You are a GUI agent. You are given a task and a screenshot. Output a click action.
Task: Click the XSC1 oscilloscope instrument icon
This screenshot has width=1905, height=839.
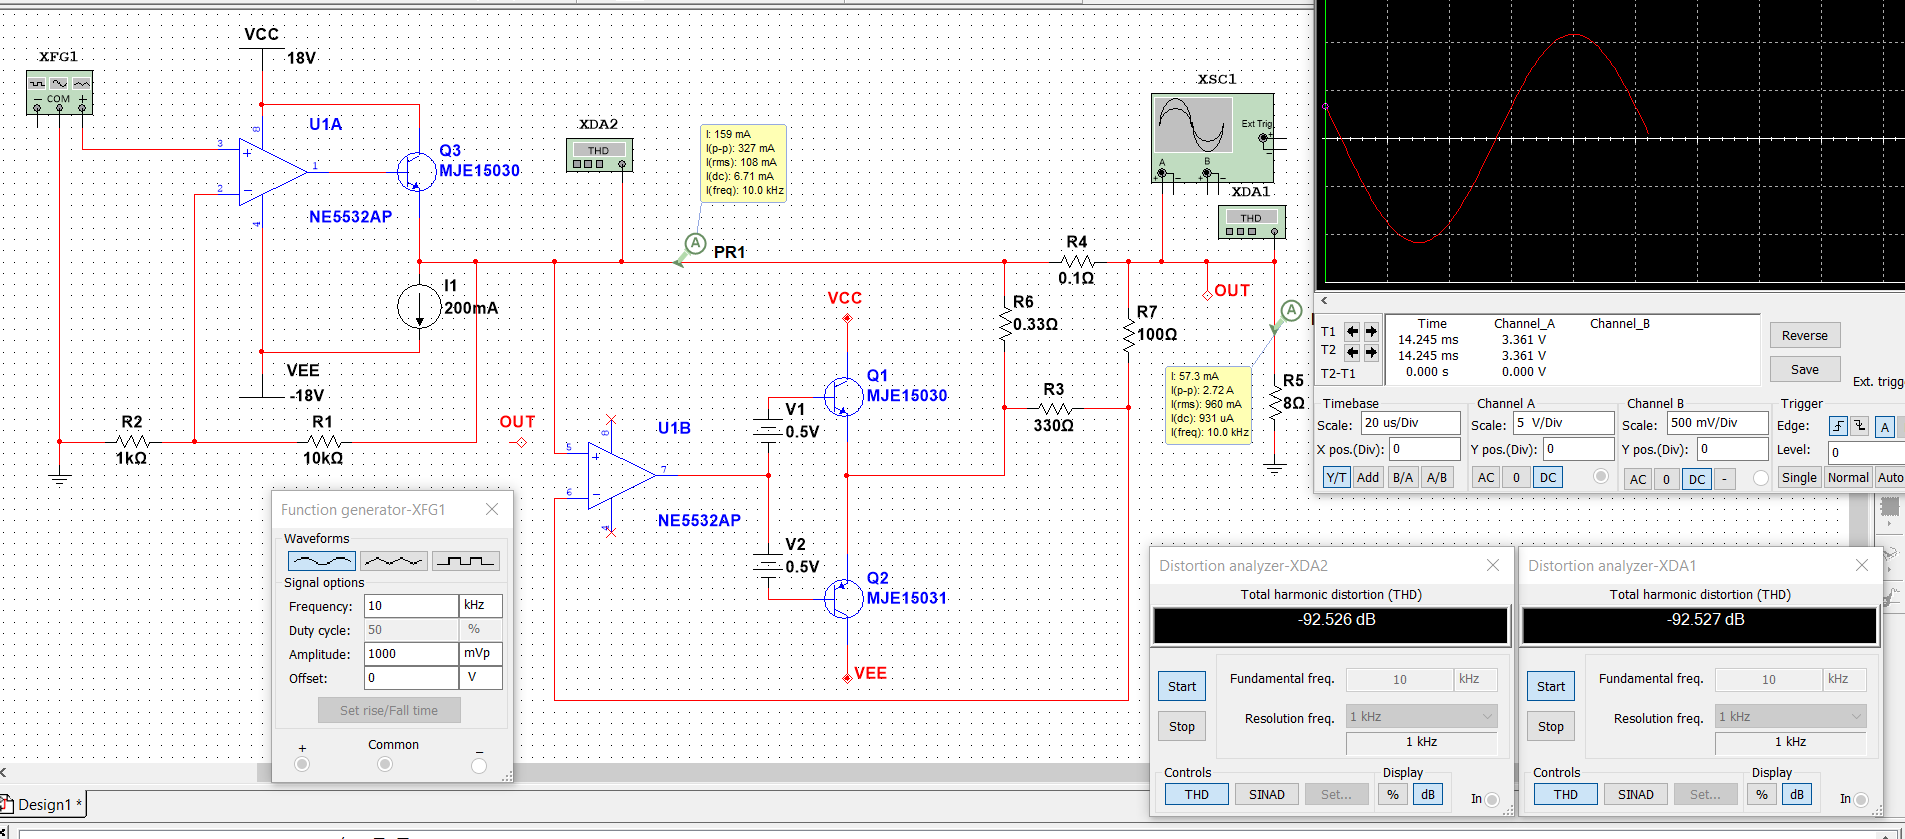(x=1212, y=137)
